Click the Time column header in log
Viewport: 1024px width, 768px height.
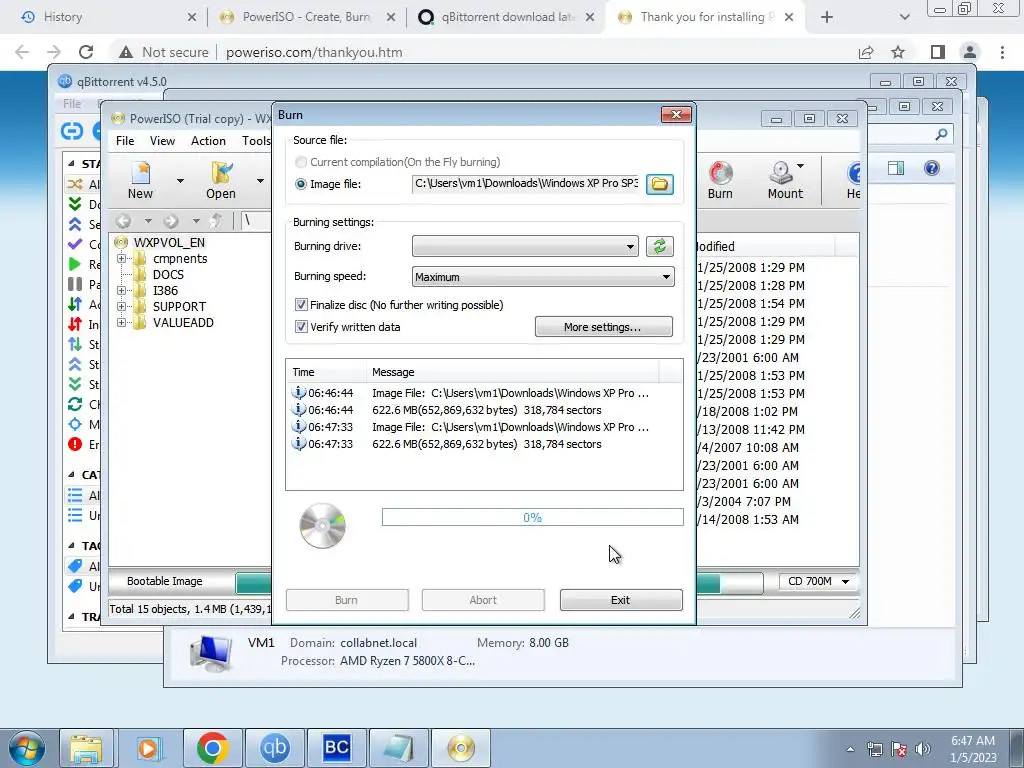[x=325, y=372]
